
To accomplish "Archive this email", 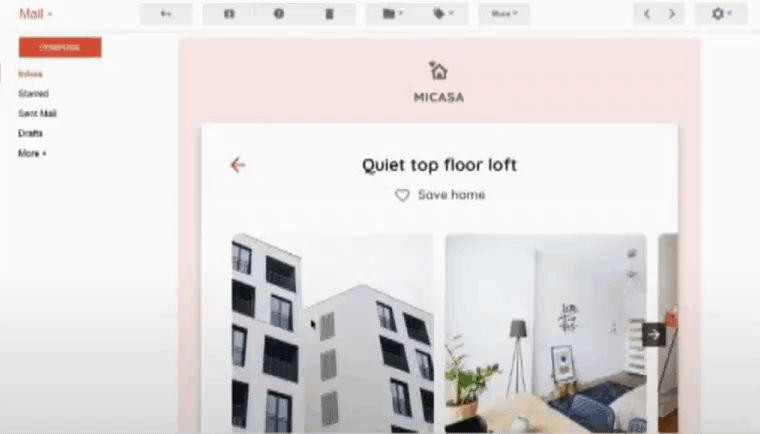I will click(229, 14).
